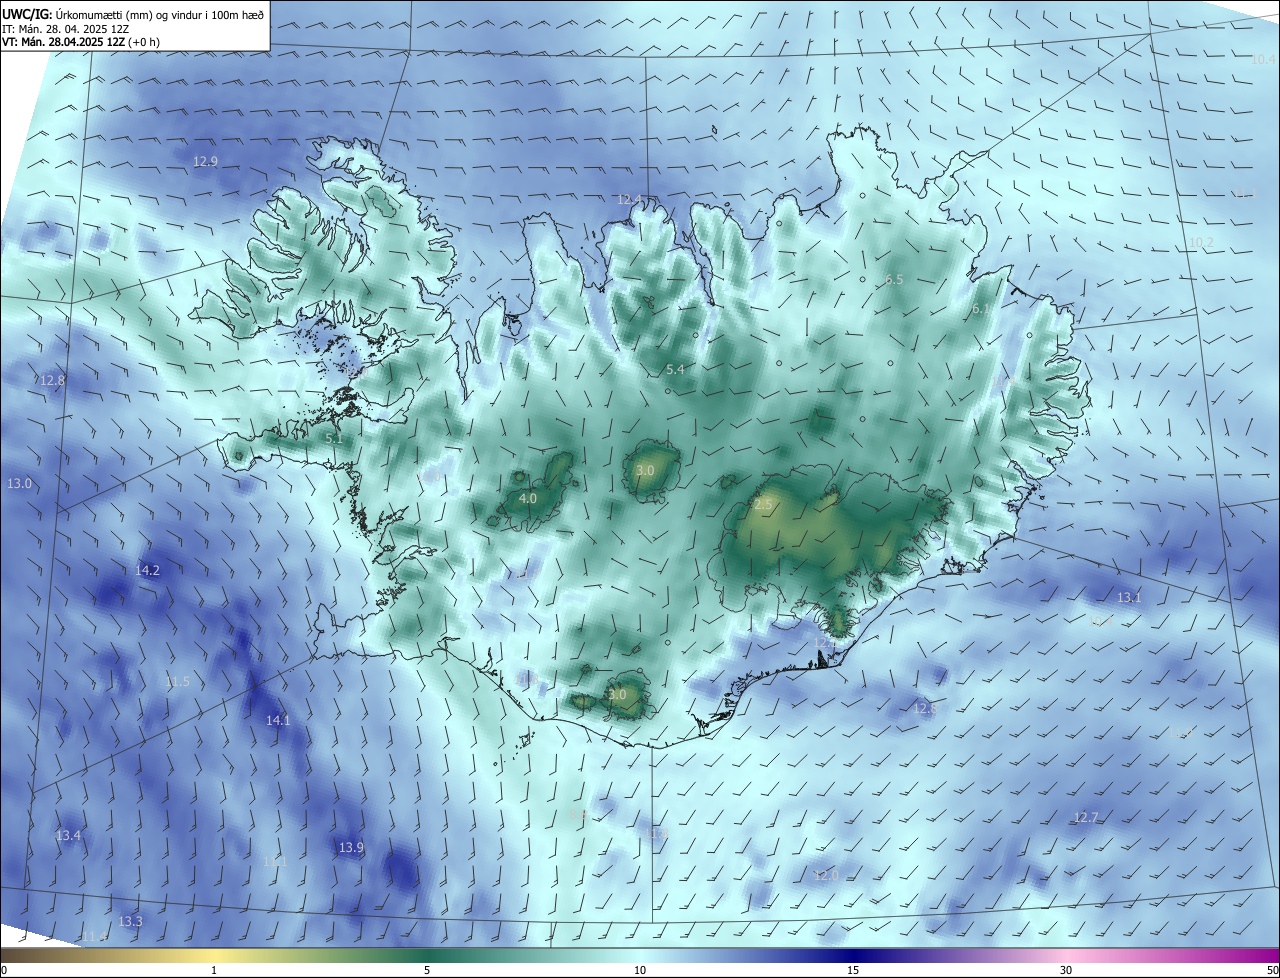Click the 6.1 value near the east coast
The image size is (1280, 978).
(980, 310)
